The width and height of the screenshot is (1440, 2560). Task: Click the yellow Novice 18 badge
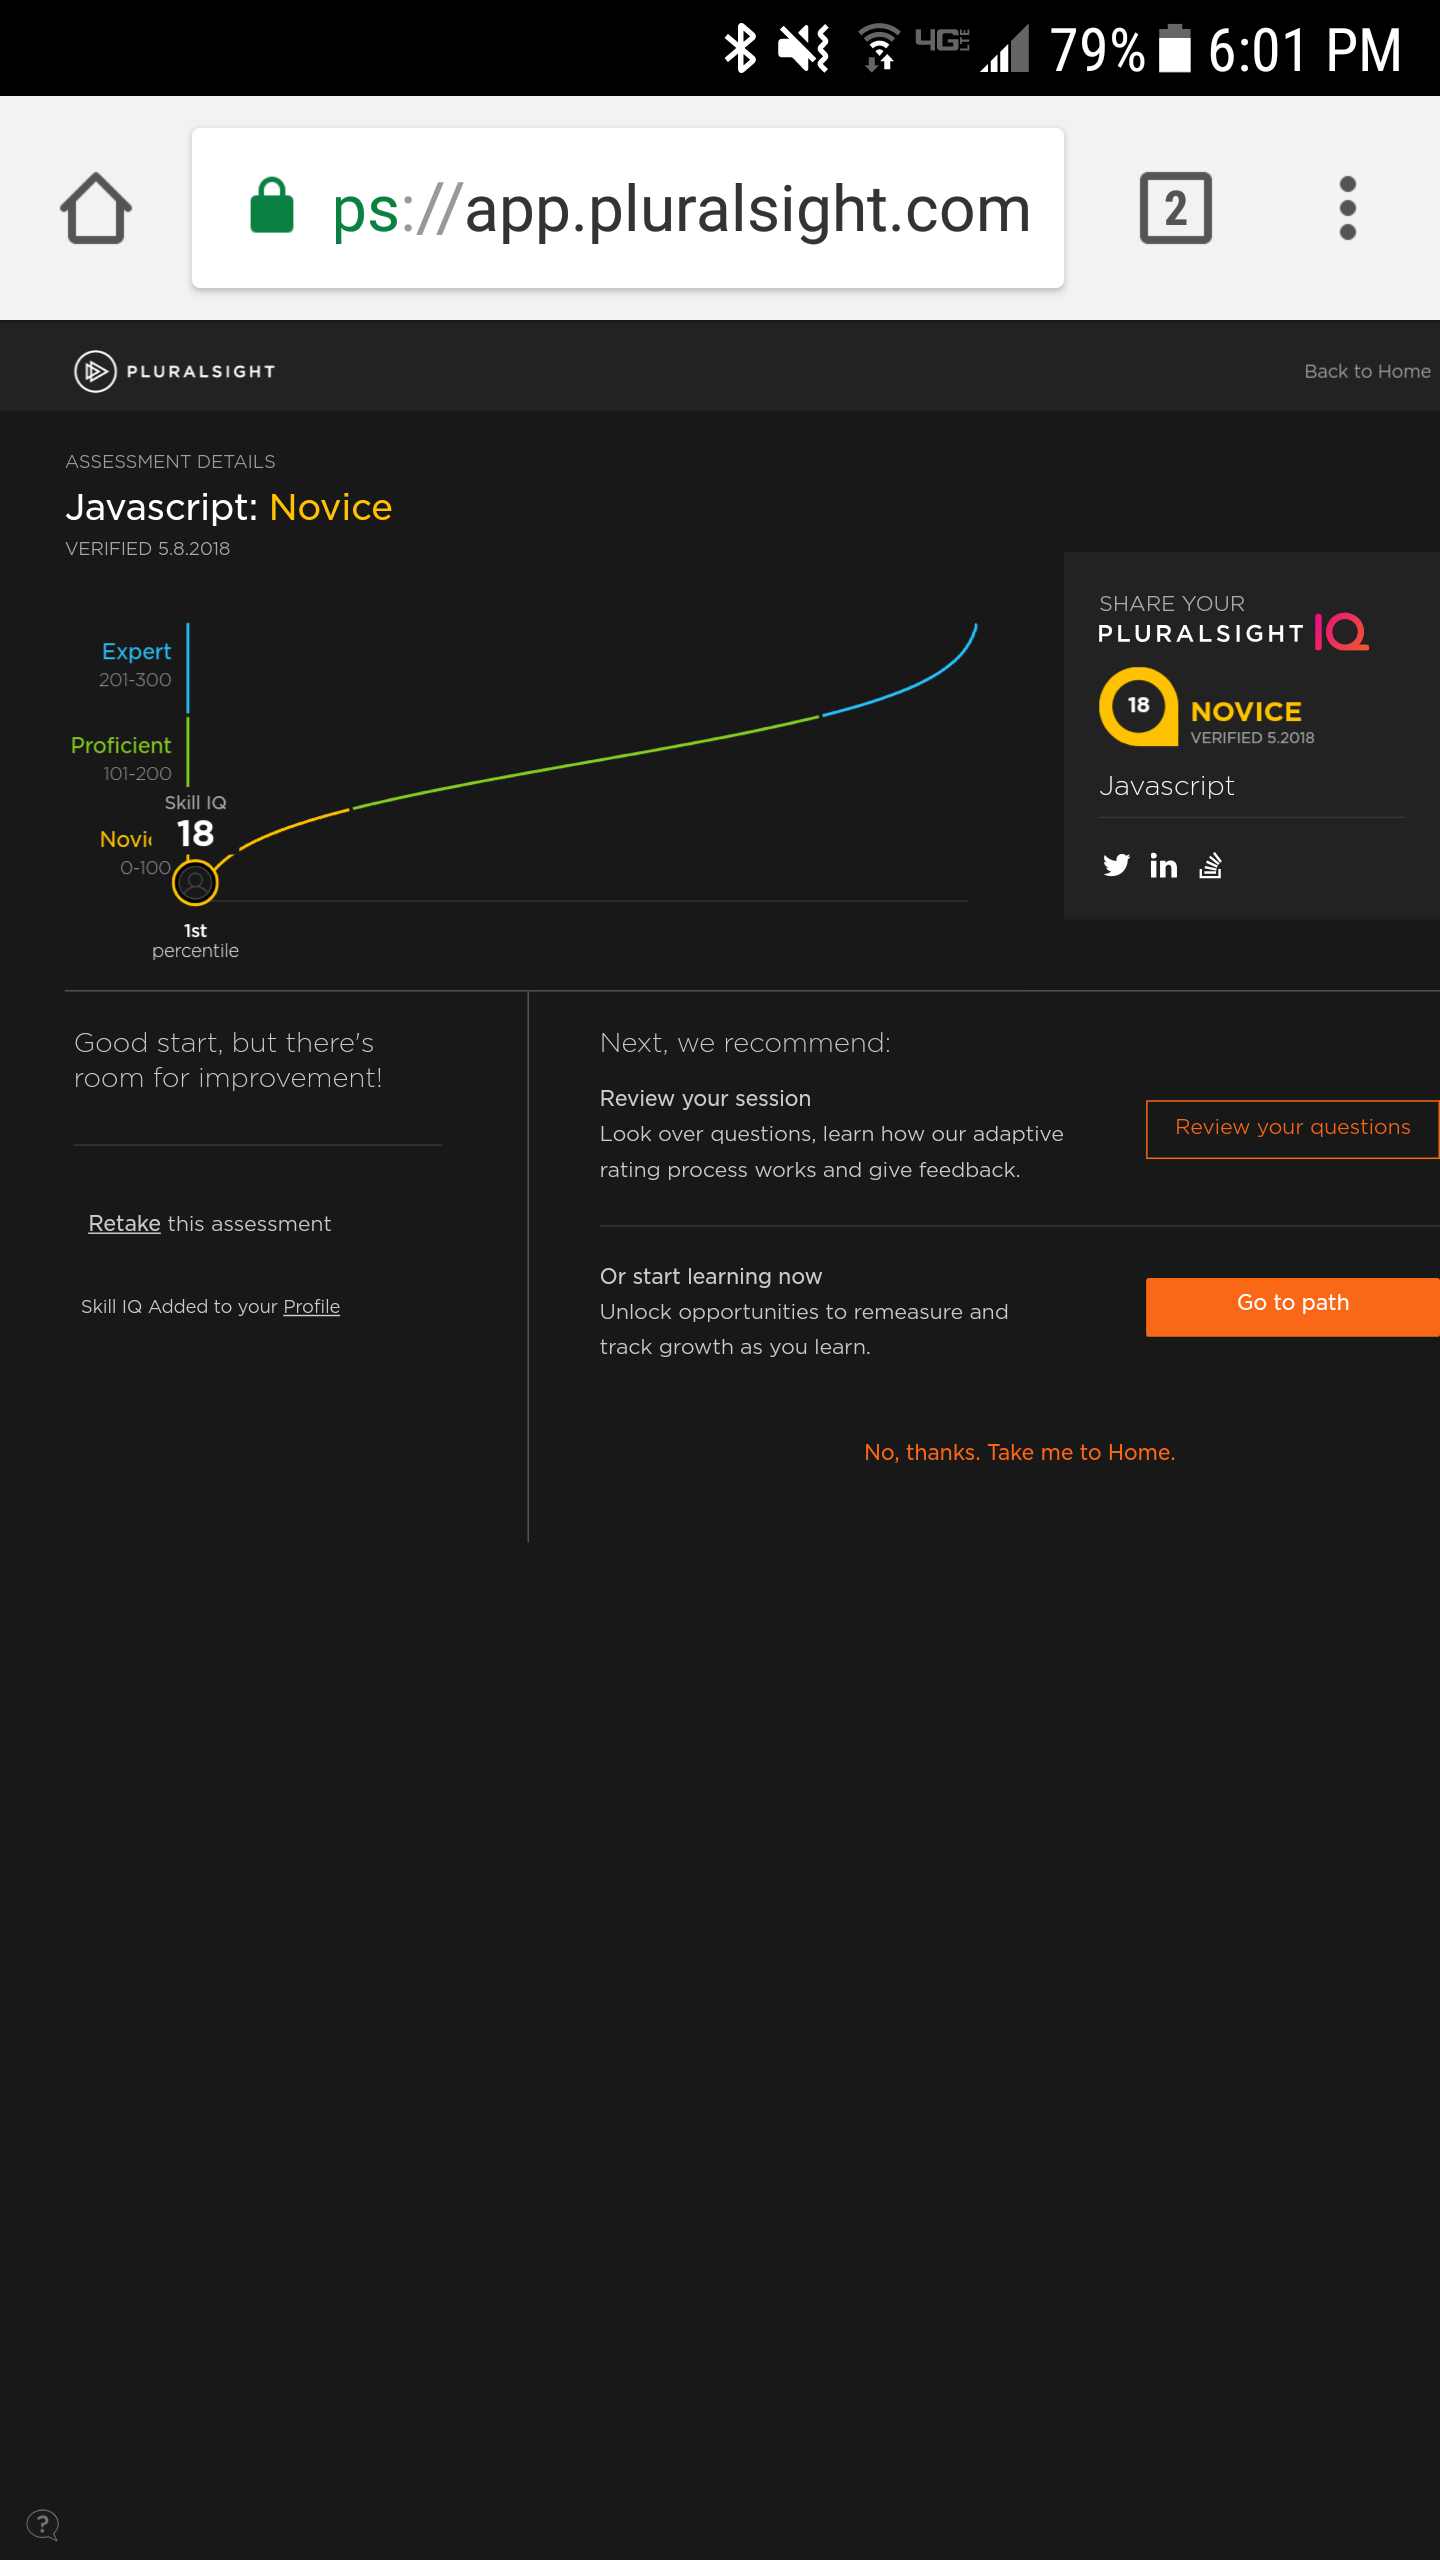pyautogui.click(x=1138, y=706)
